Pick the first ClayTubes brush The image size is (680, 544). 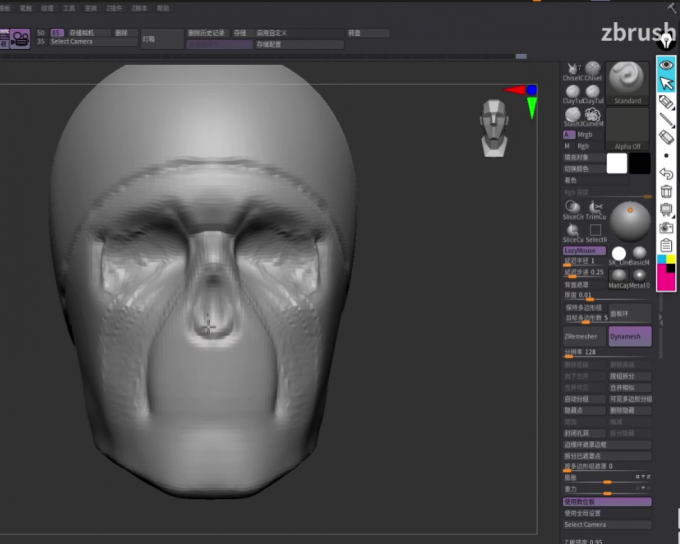point(573,92)
